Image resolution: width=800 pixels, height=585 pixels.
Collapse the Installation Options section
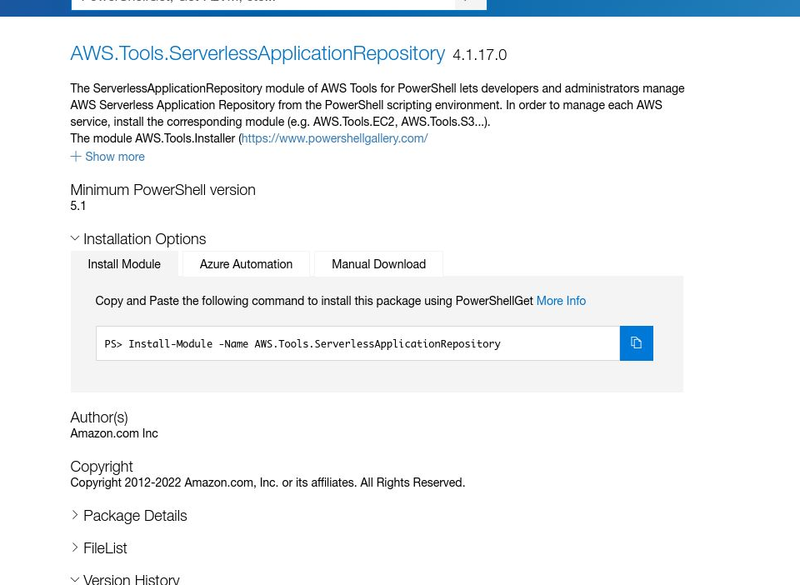point(138,239)
